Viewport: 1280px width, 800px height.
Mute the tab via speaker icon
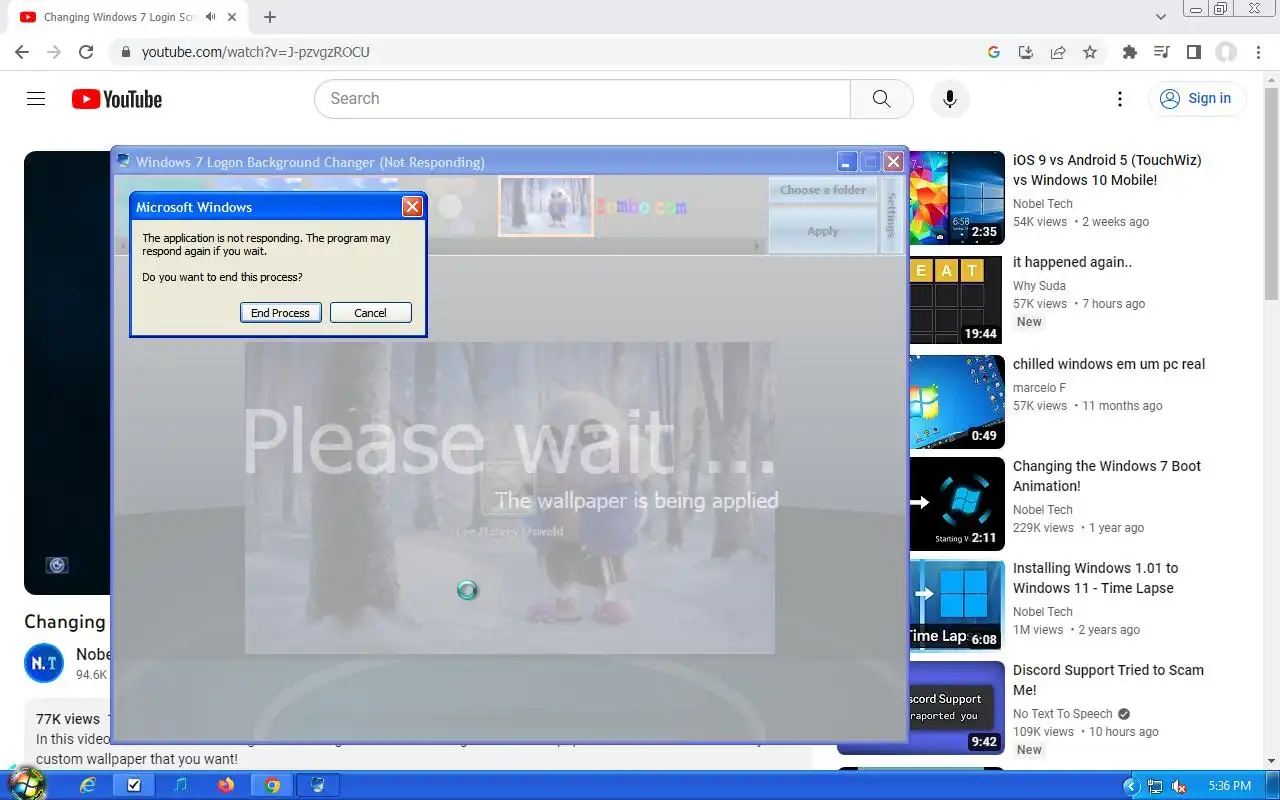211,17
